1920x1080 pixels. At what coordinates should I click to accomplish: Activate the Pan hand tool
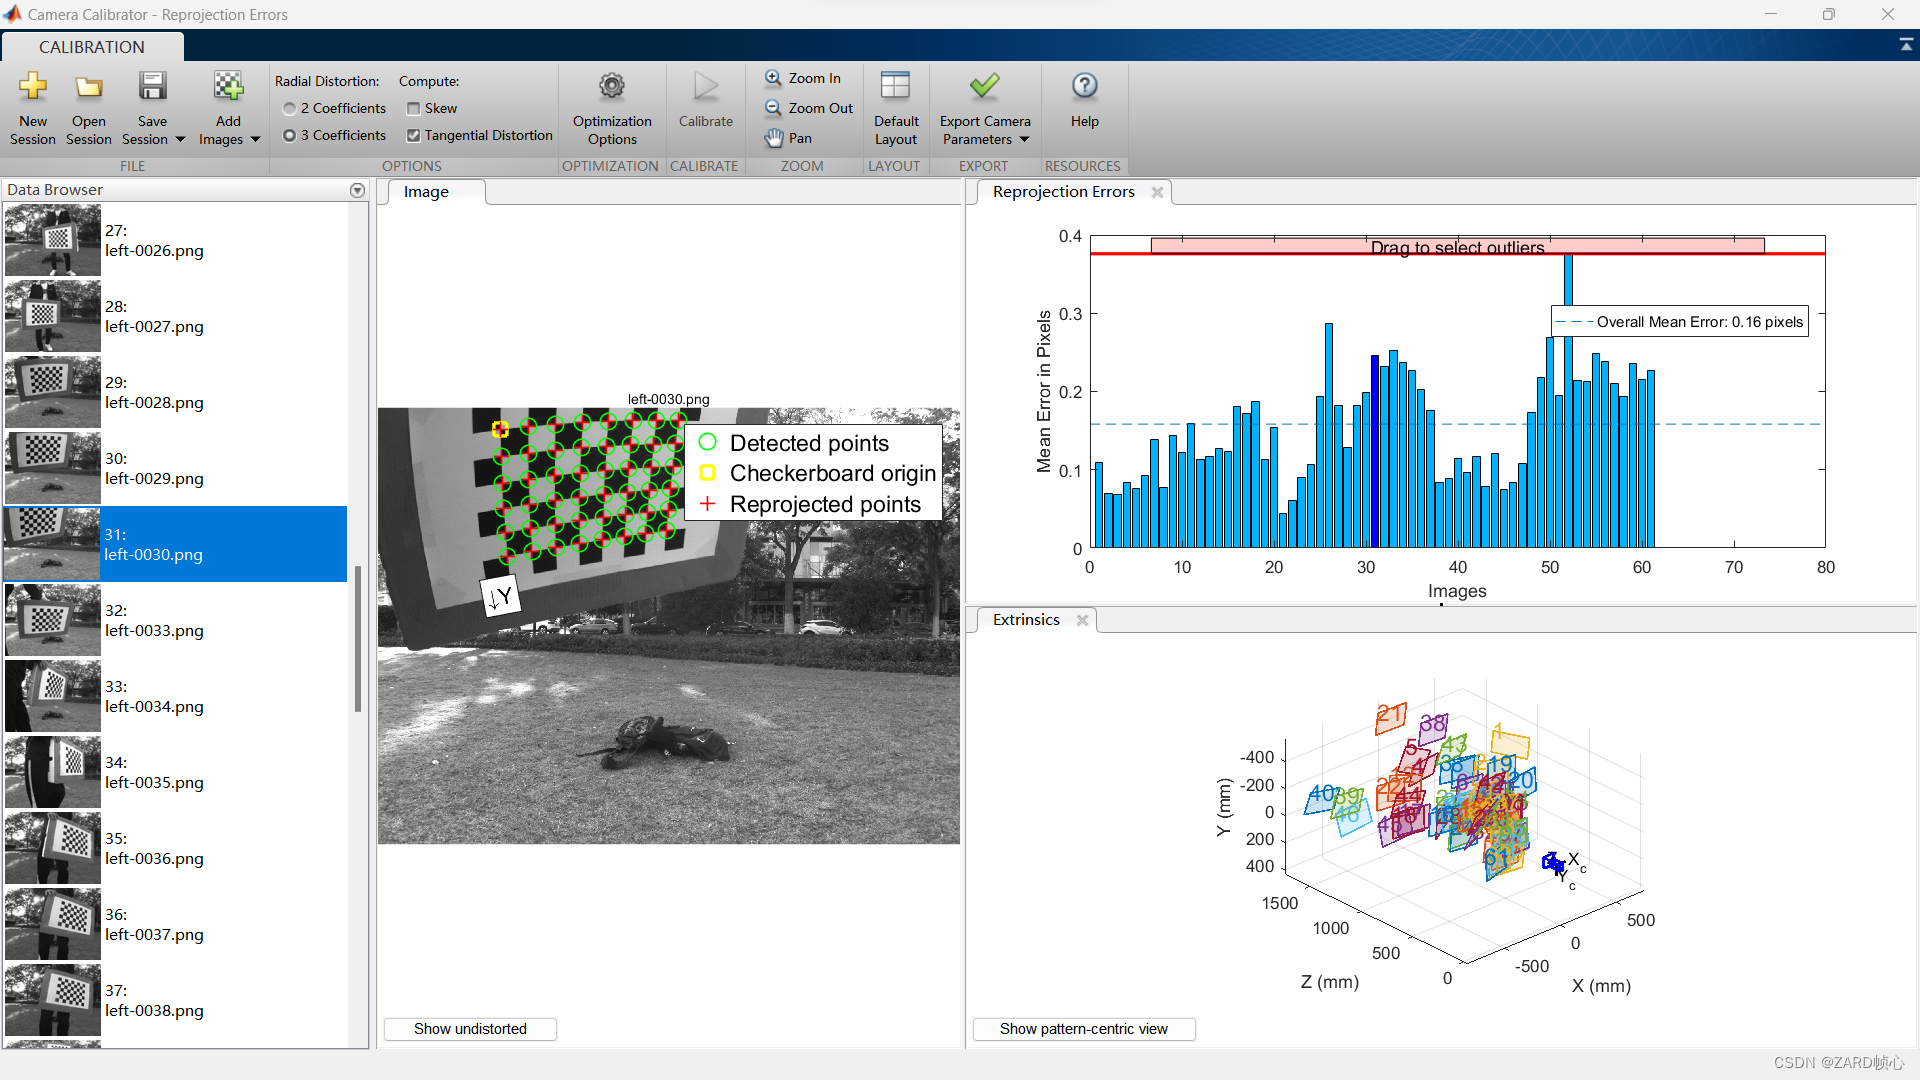click(788, 138)
